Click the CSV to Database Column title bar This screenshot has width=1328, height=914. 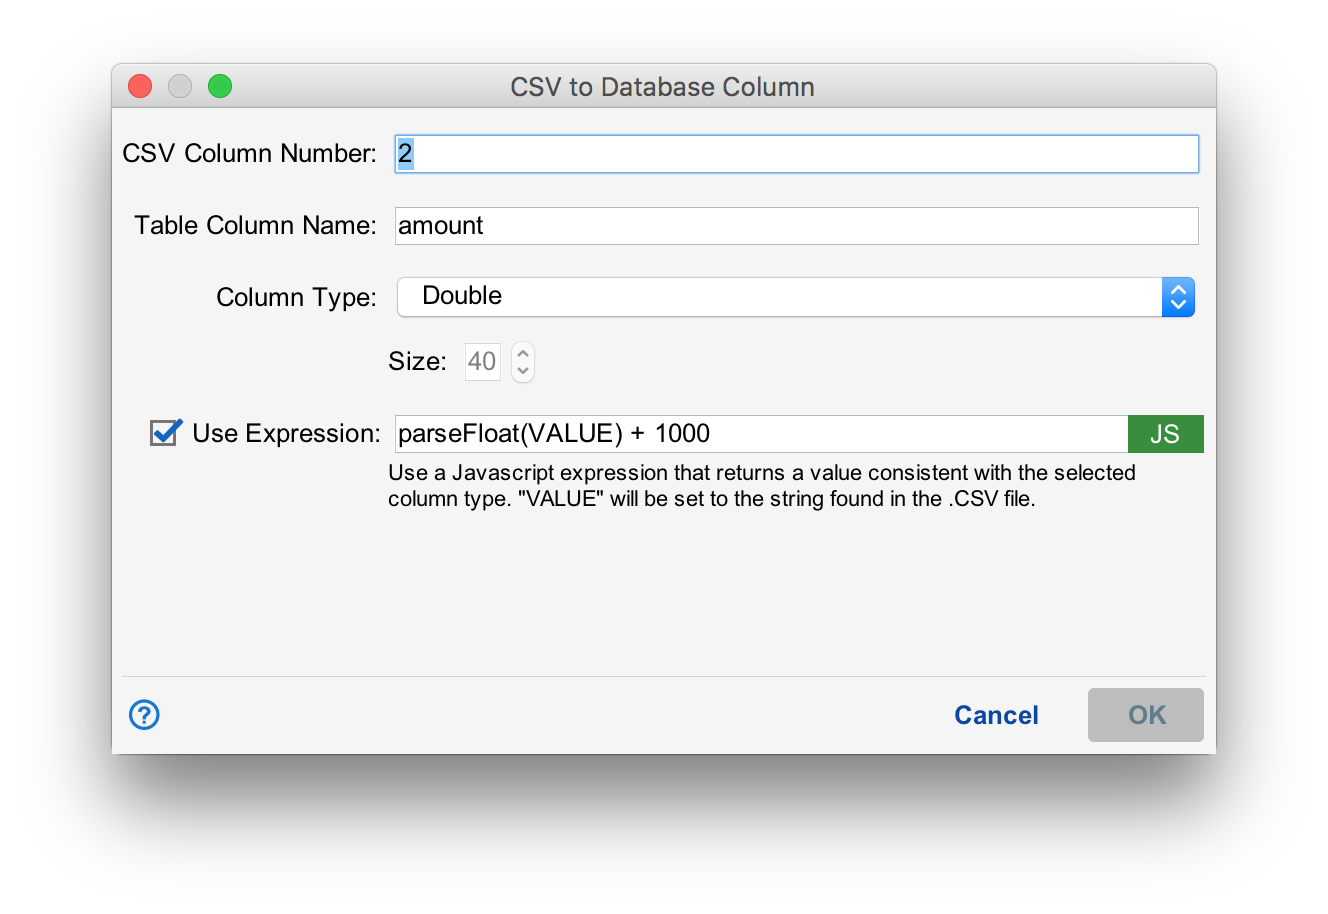tap(663, 86)
